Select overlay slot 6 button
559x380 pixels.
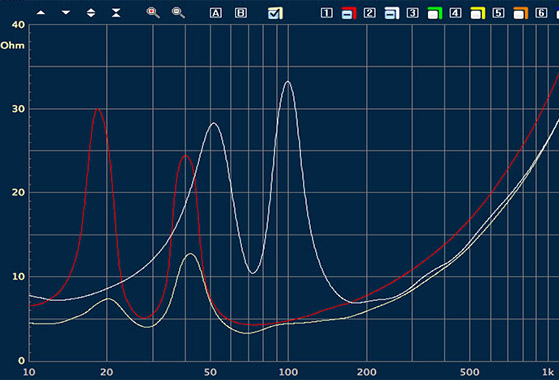point(541,13)
